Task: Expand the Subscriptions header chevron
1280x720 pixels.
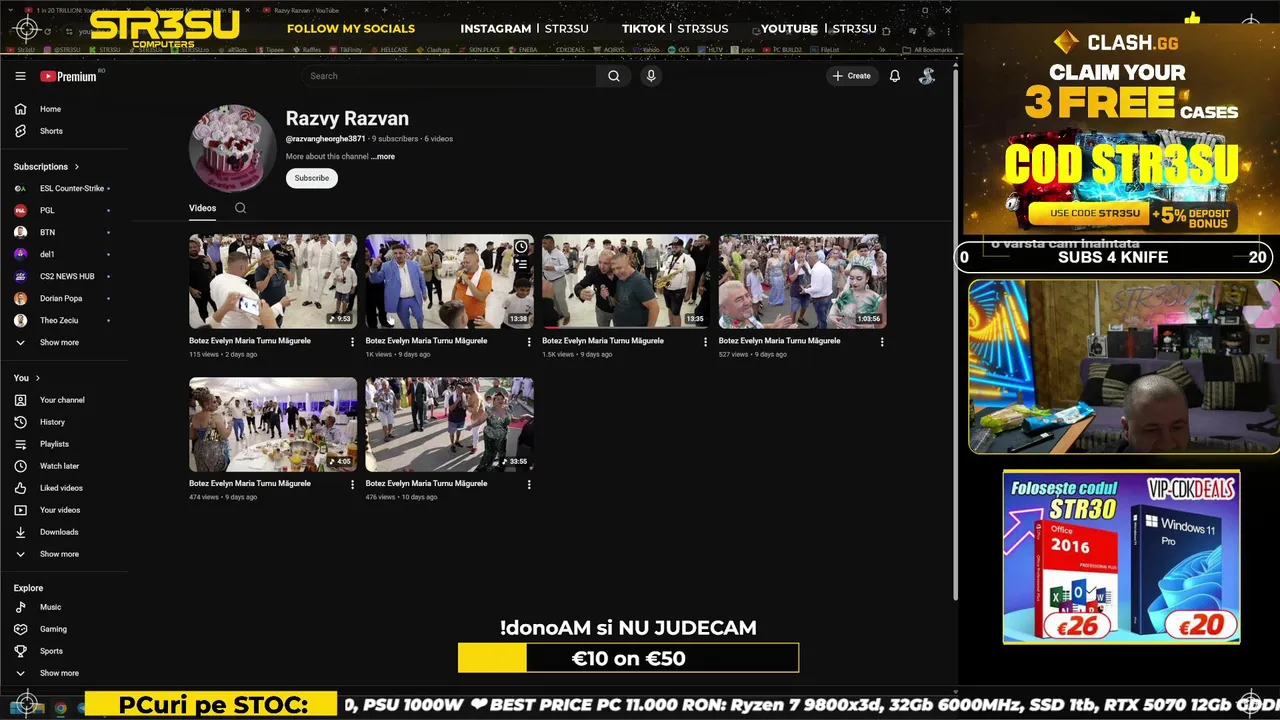Action: tap(76, 167)
